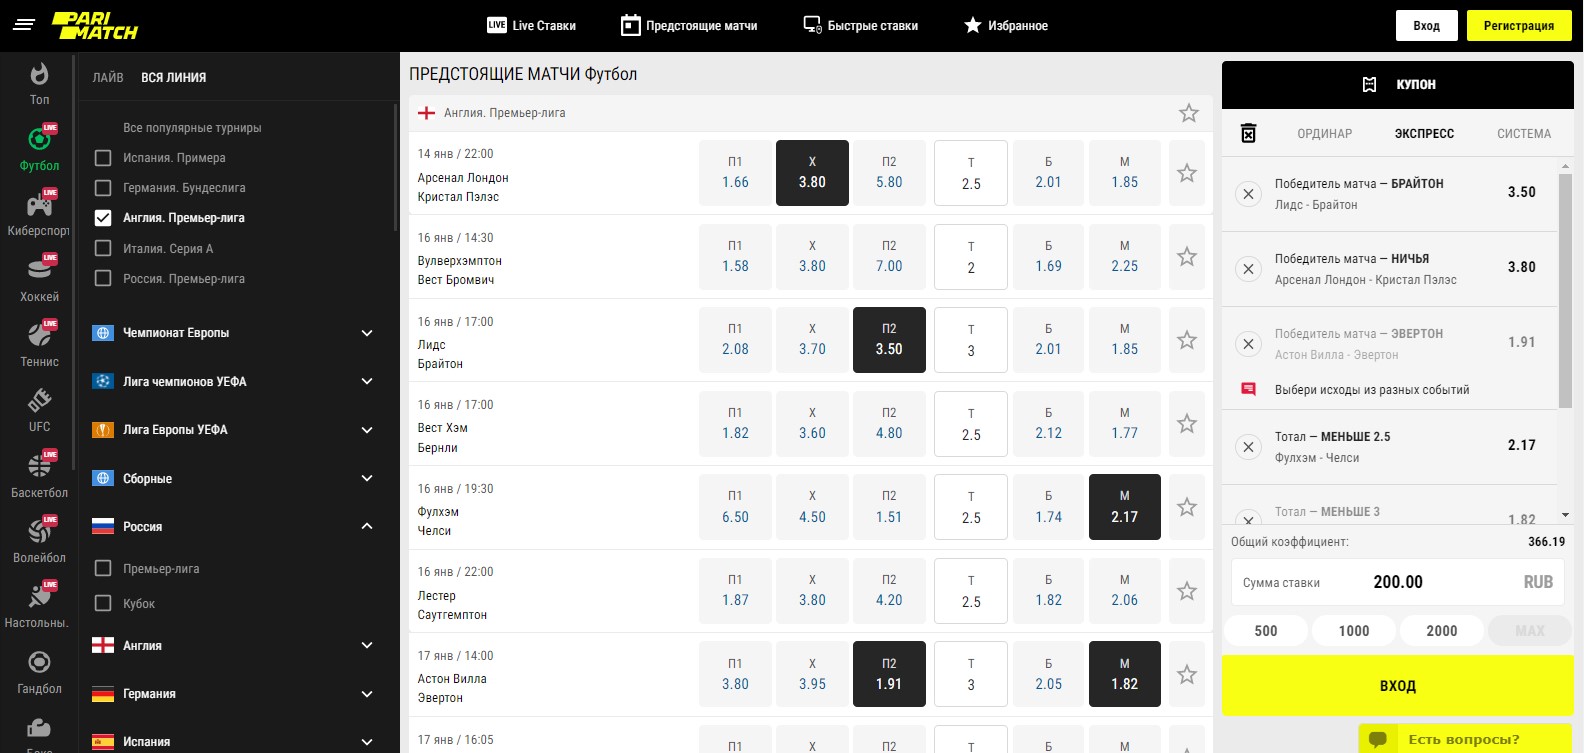This screenshot has width=1584, height=753.
Task: Click the white Вход button in header
Action: (1427, 25)
